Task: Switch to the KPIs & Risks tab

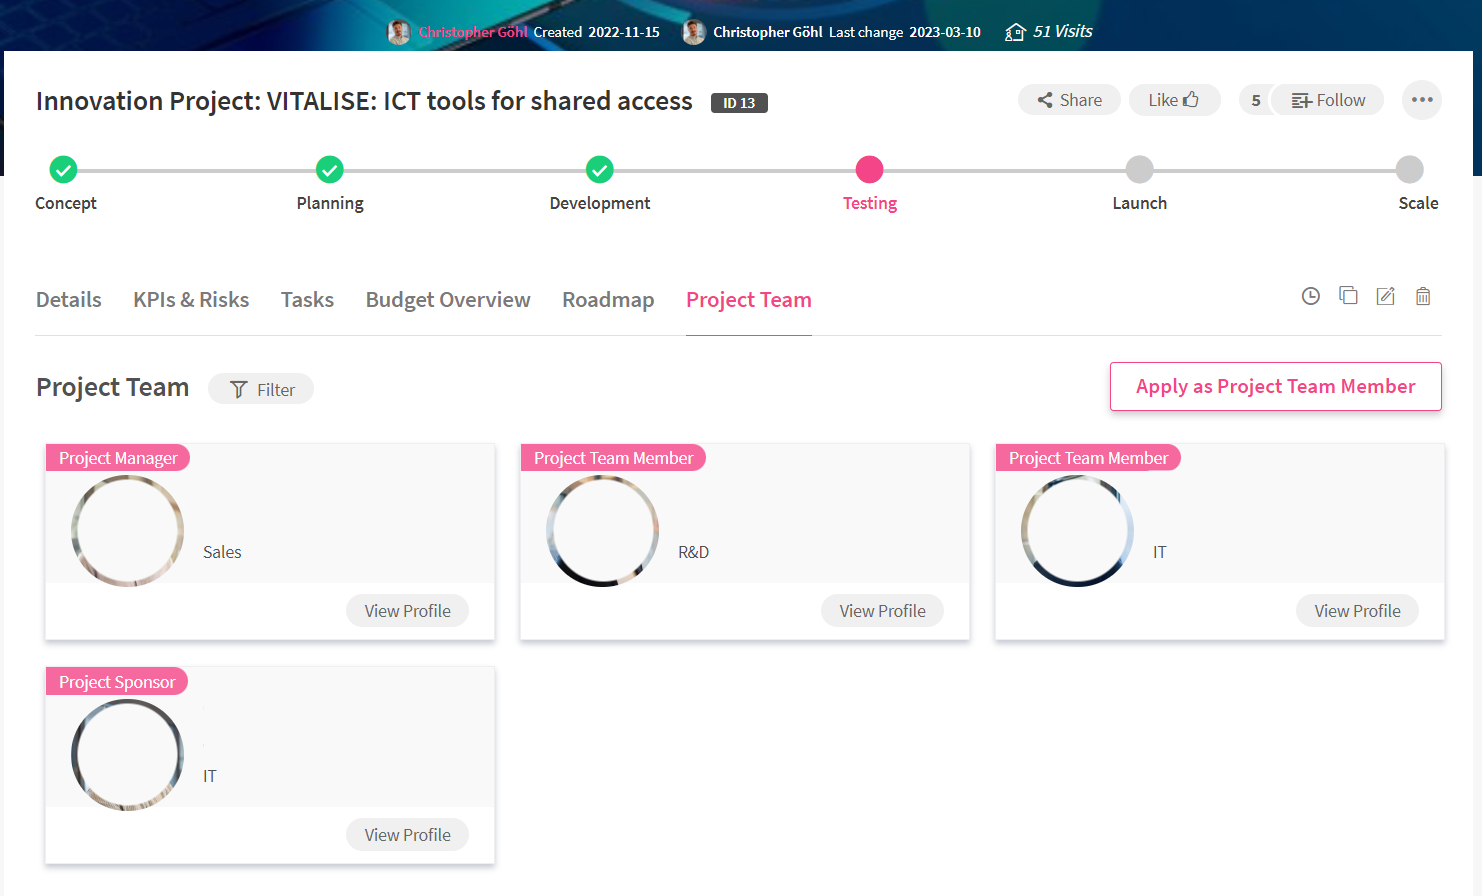Action: tap(191, 300)
